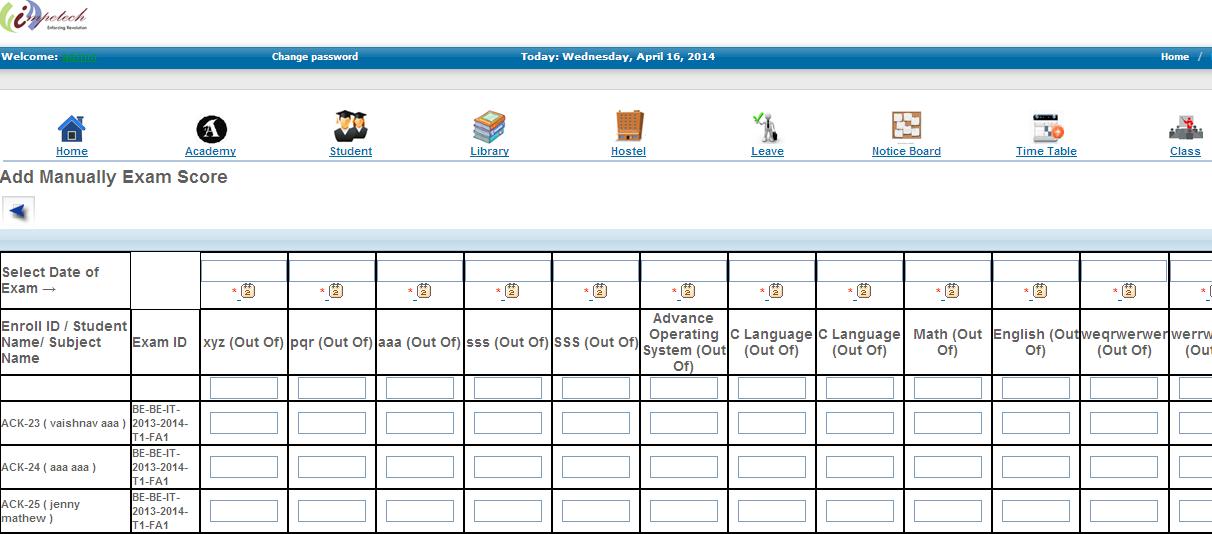
Task: Open date picker for Advance Operating System
Action: pyautogui.click(x=688, y=291)
